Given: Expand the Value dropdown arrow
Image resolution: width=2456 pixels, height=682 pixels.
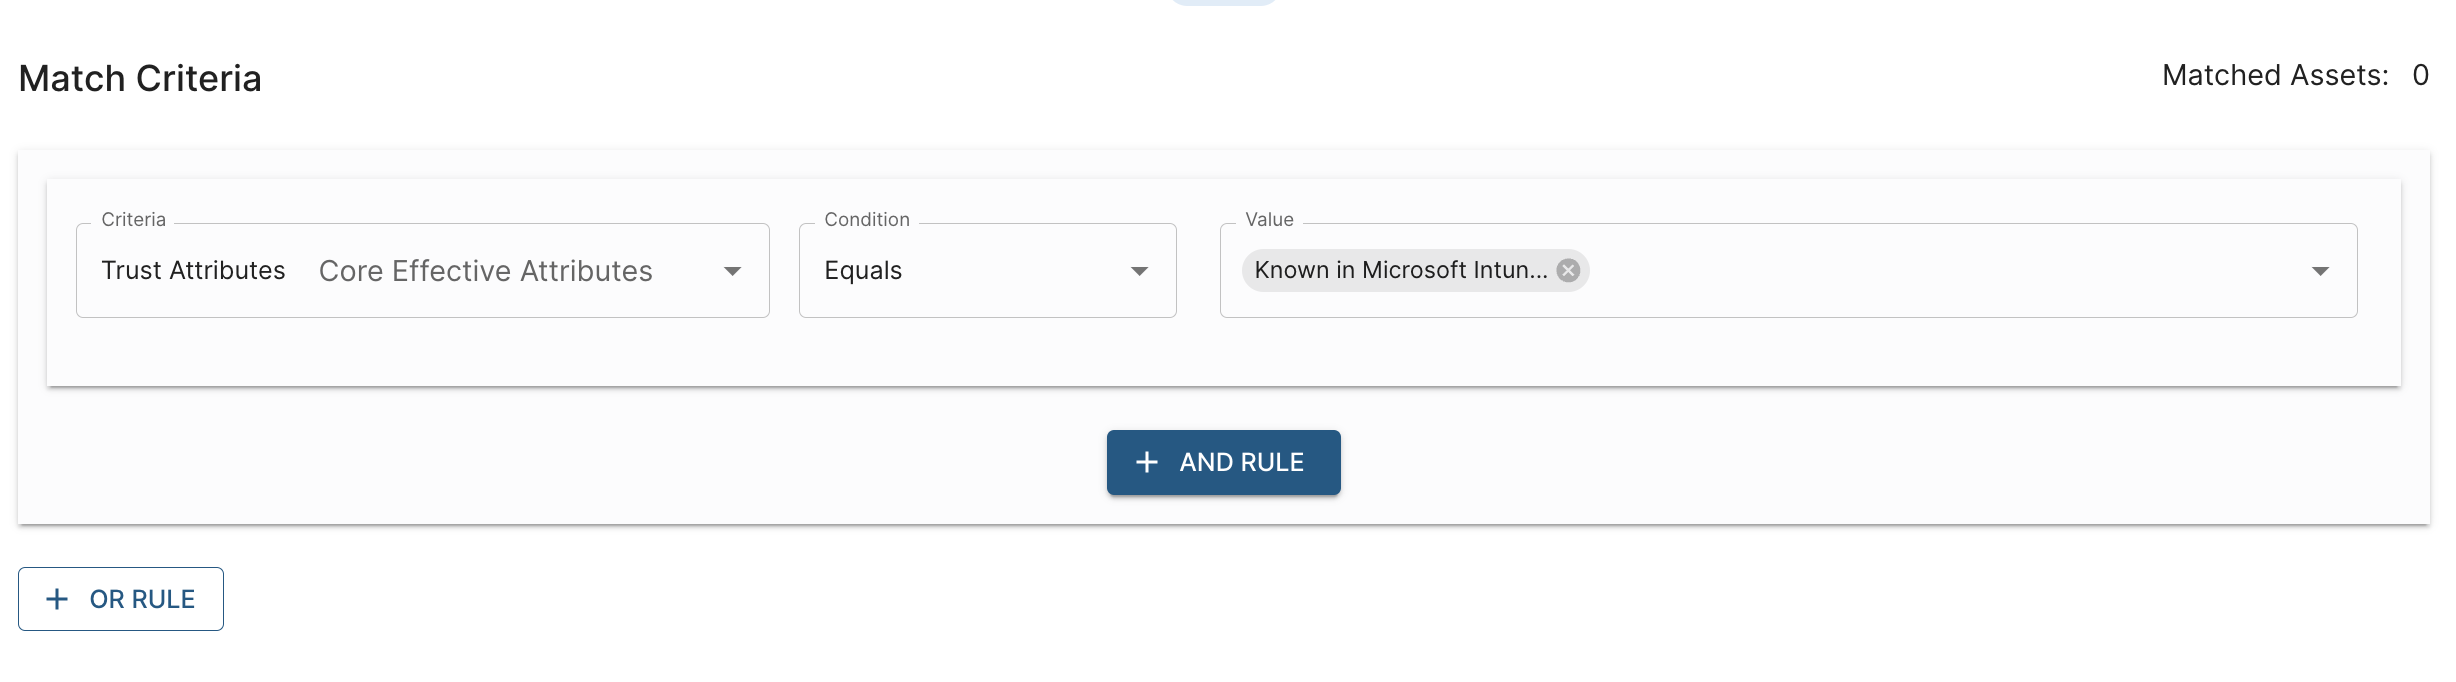Looking at the screenshot, I should 2320,271.
